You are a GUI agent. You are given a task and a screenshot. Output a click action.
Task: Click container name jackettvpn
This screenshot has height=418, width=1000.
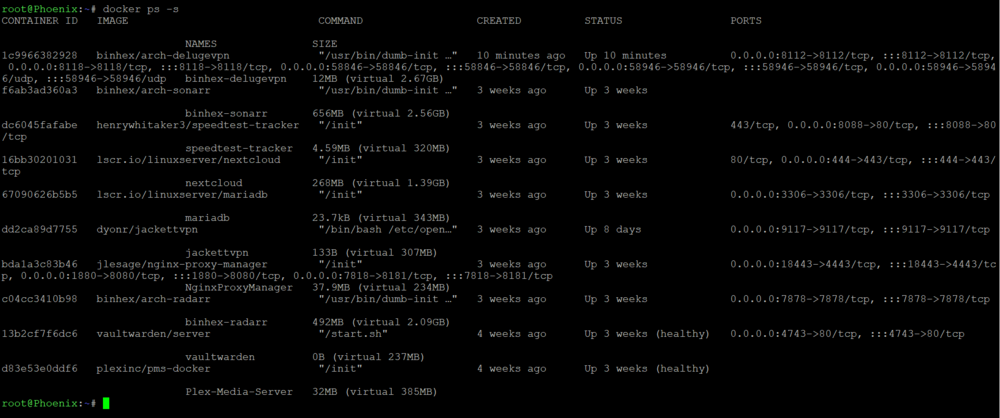[x=217, y=253]
